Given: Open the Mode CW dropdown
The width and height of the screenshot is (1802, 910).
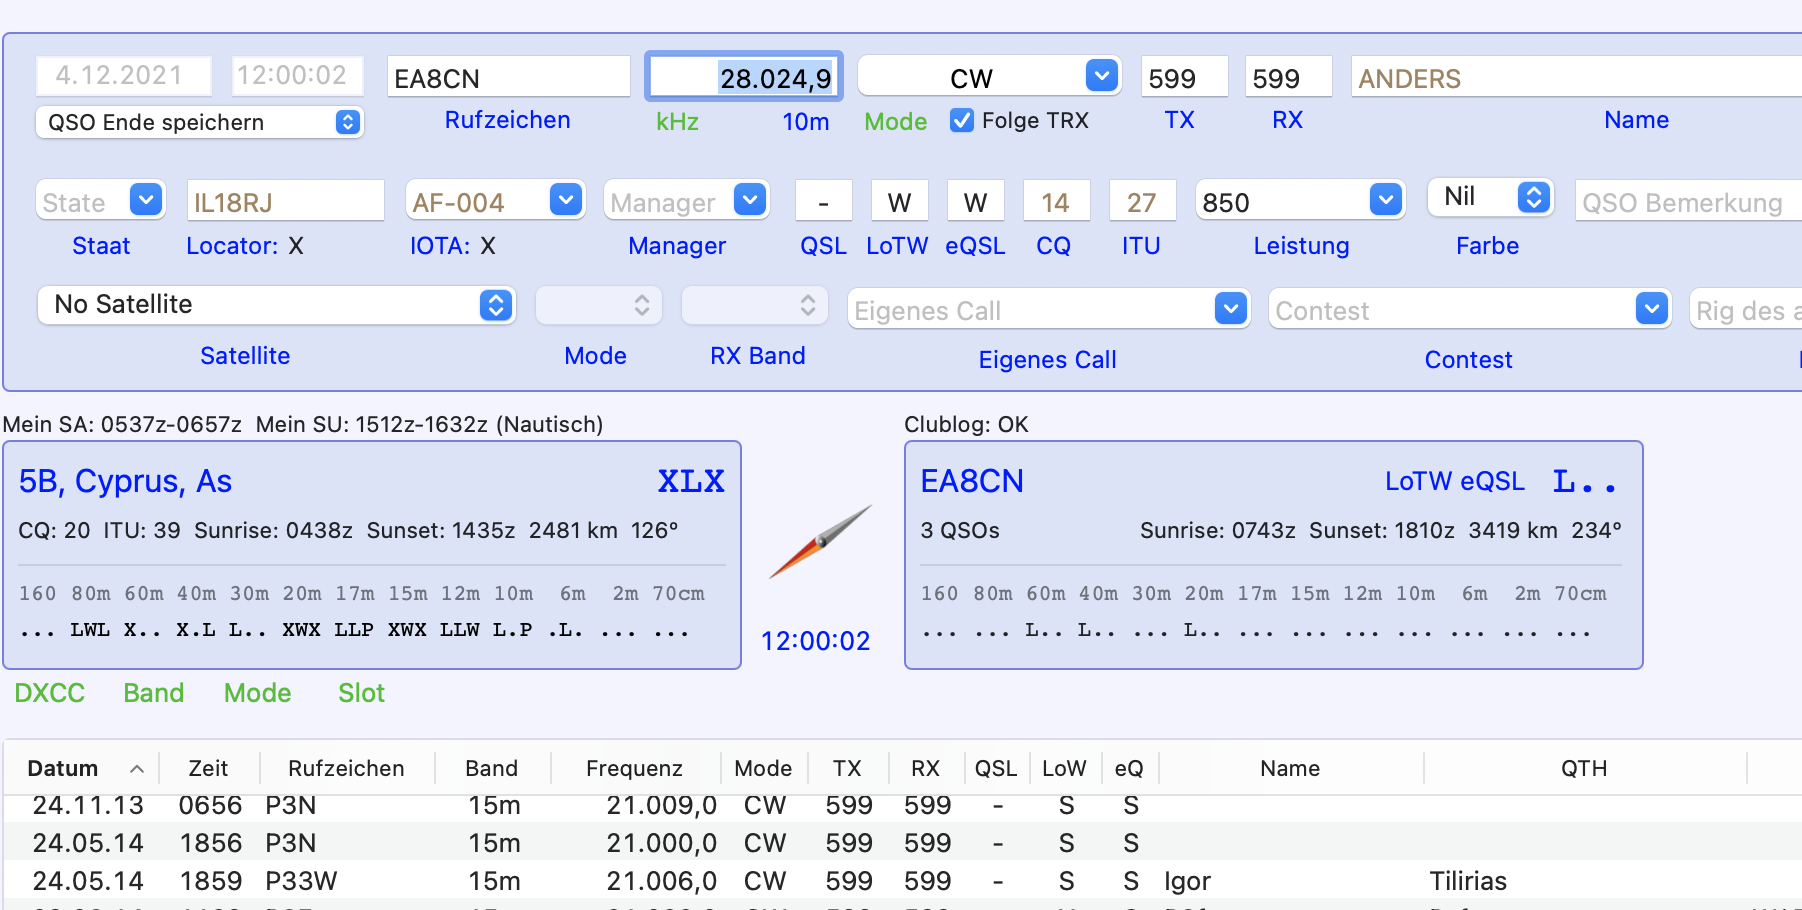Looking at the screenshot, I should click(x=1101, y=76).
